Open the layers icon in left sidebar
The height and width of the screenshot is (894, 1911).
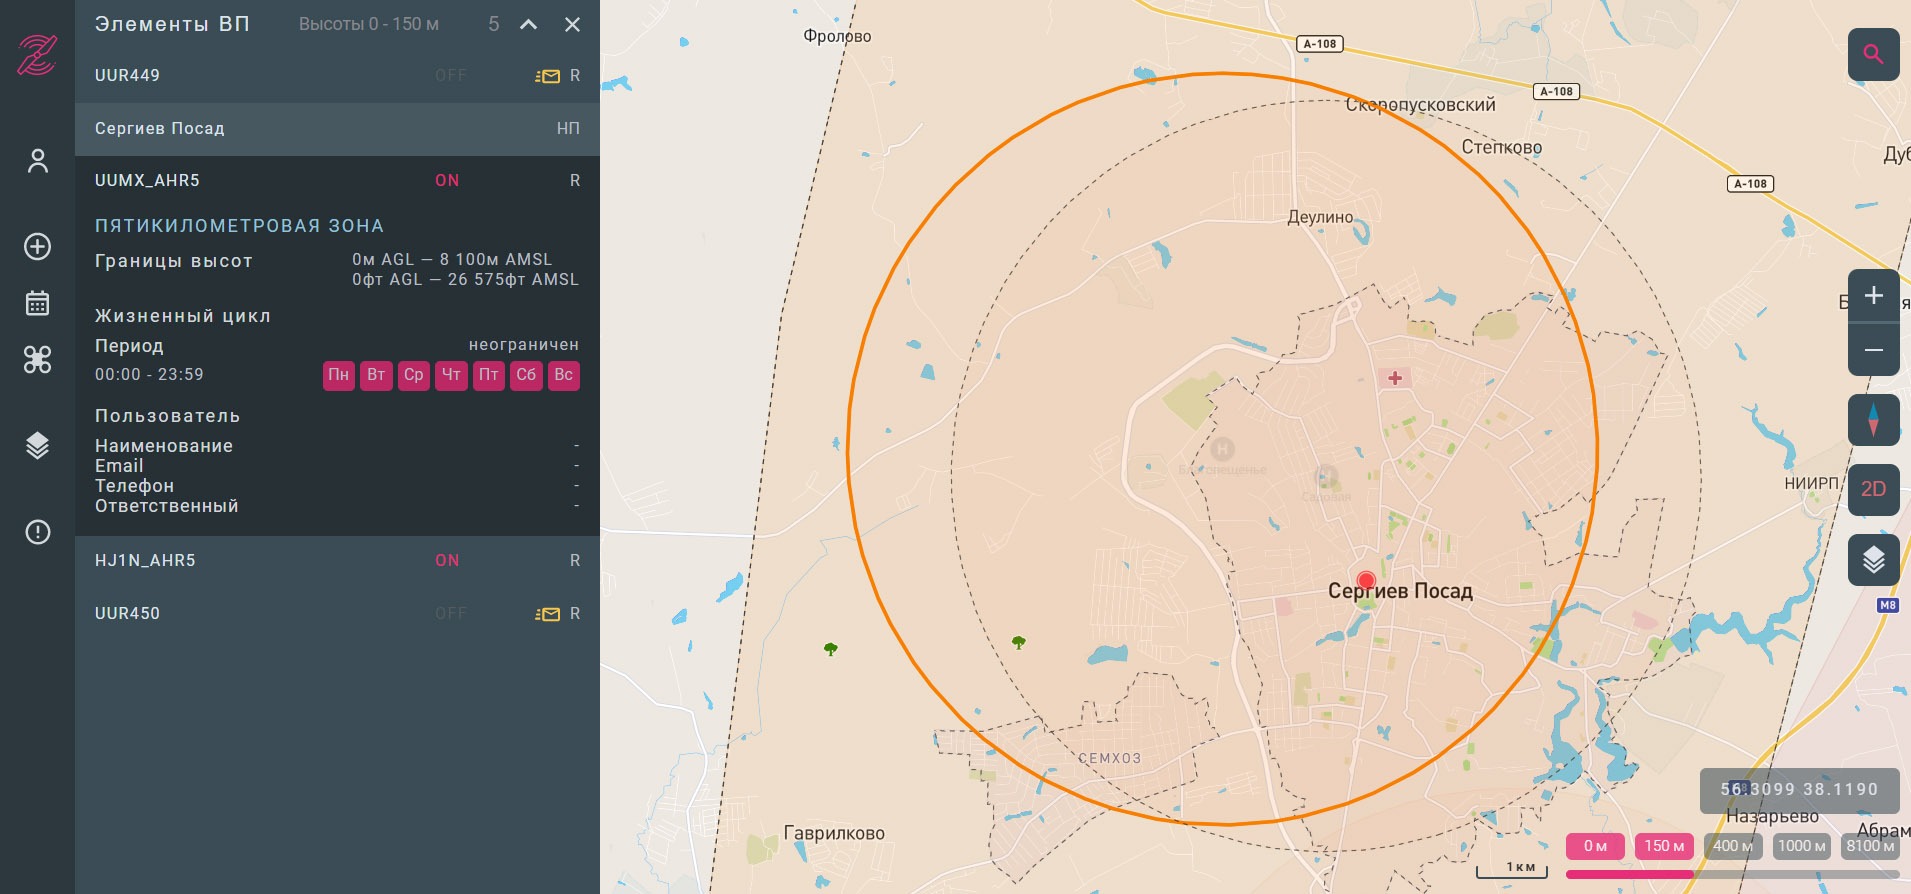38,445
